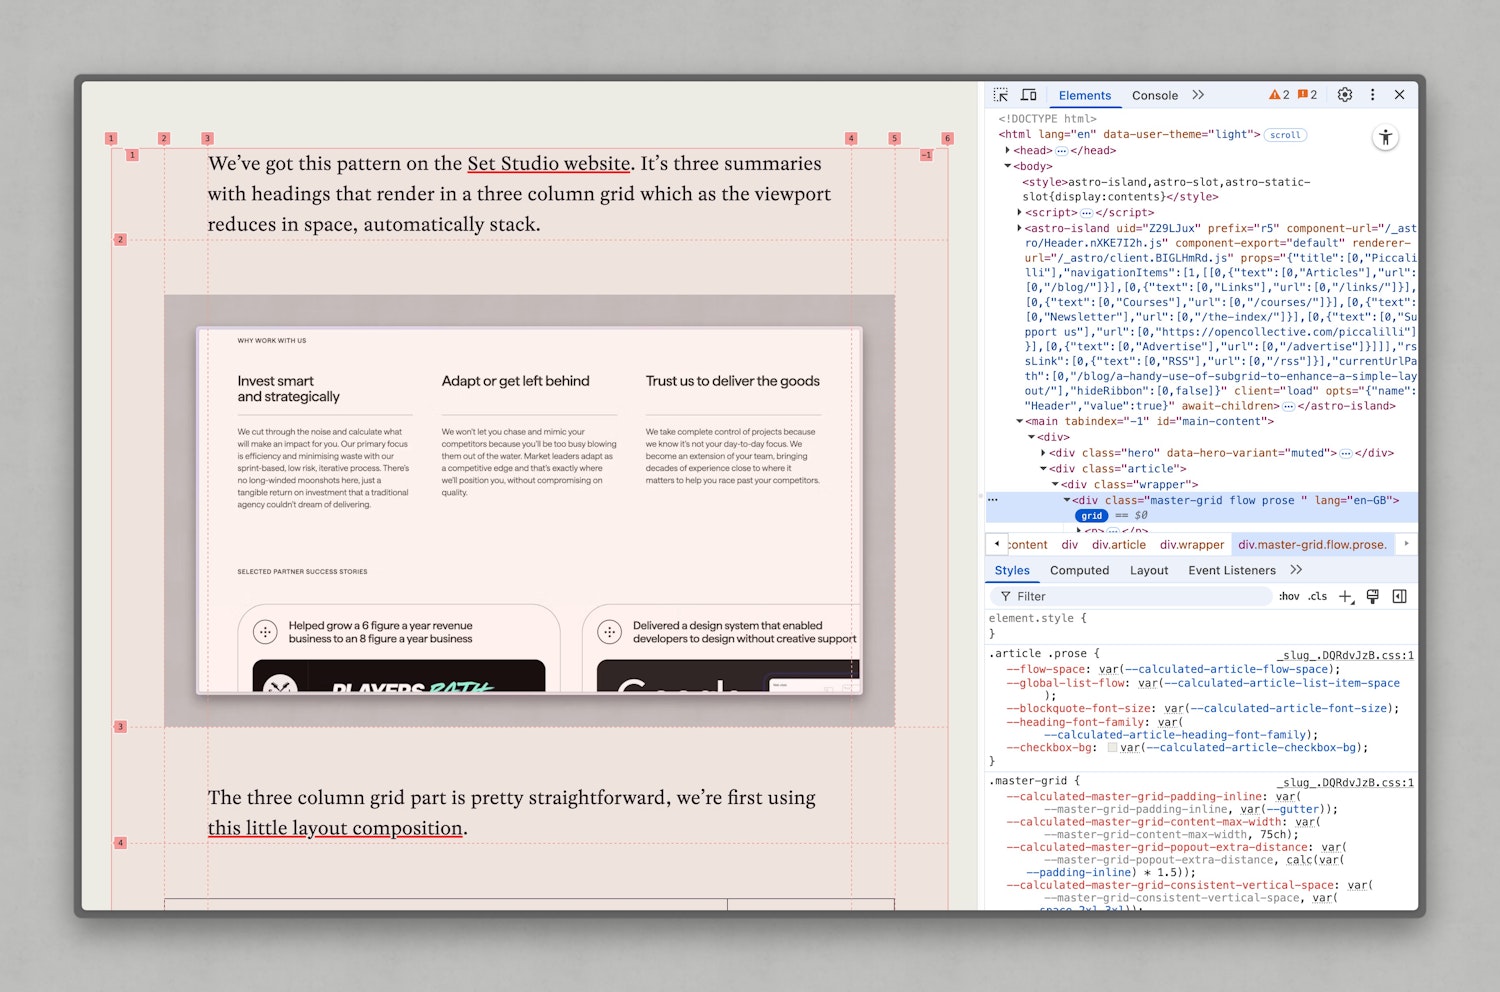Image resolution: width=1500 pixels, height=992 pixels.
Task: Open DevTools settings gear
Action: point(1344,94)
